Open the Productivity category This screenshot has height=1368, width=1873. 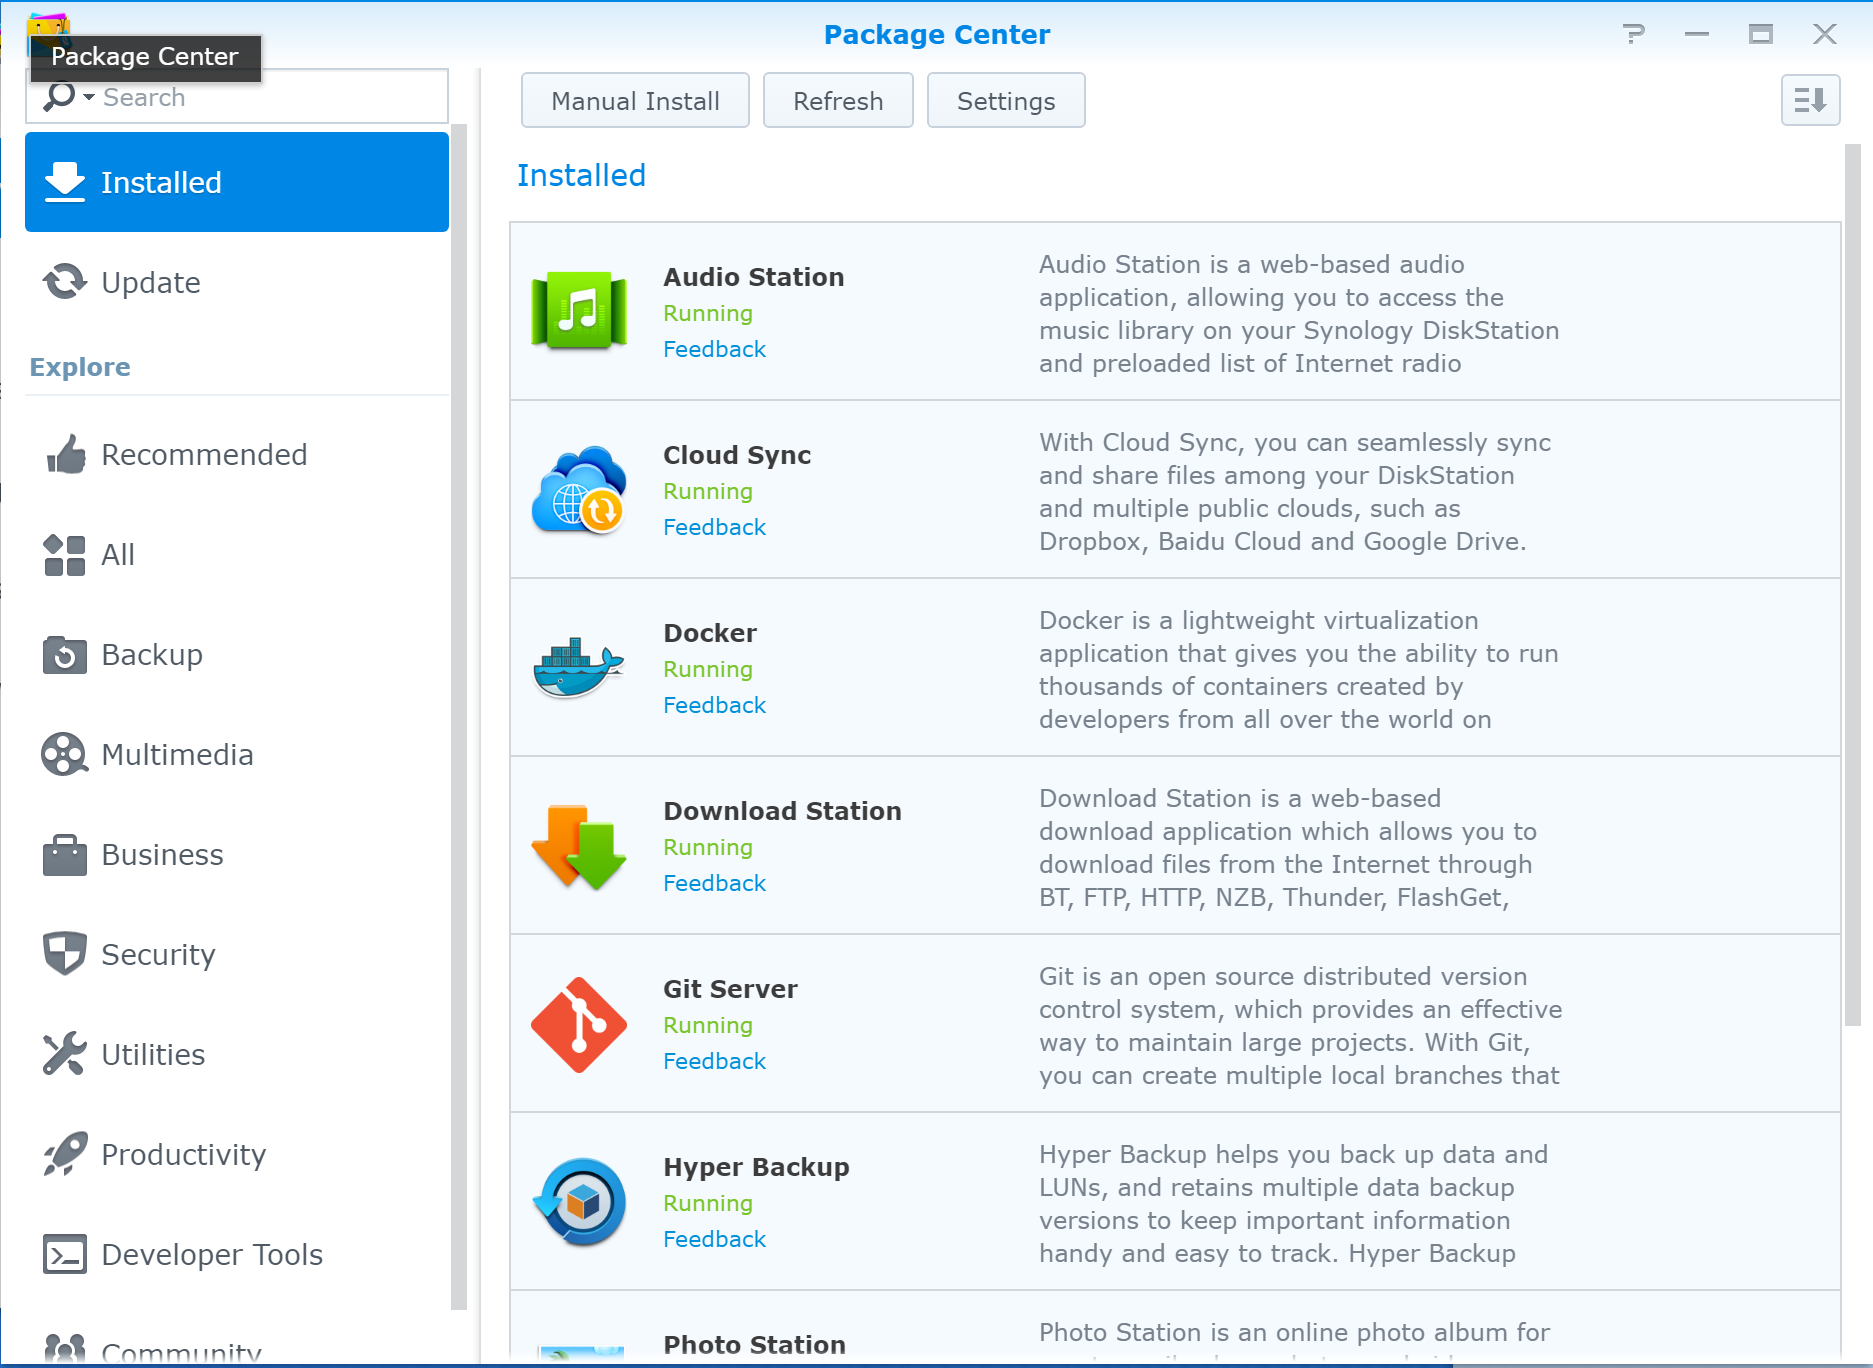pos(237,1155)
